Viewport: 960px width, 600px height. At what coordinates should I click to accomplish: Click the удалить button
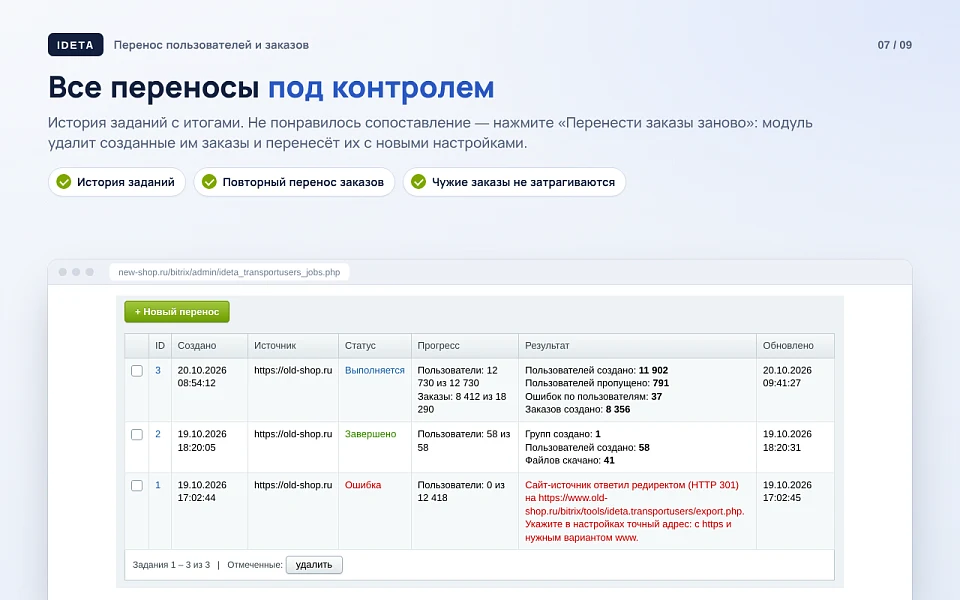click(314, 564)
